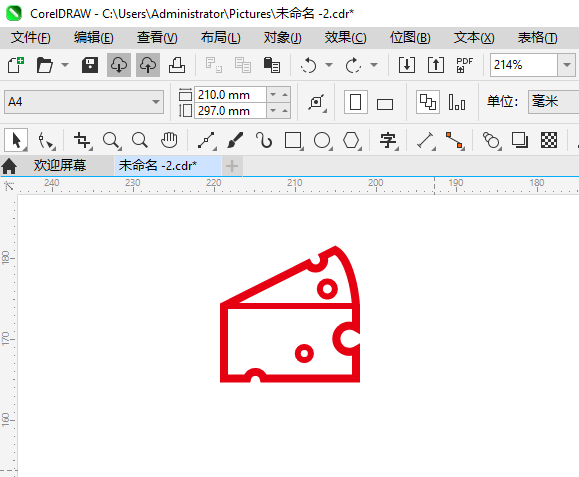
Task: Set landscape page orientation
Action: point(385,104)
